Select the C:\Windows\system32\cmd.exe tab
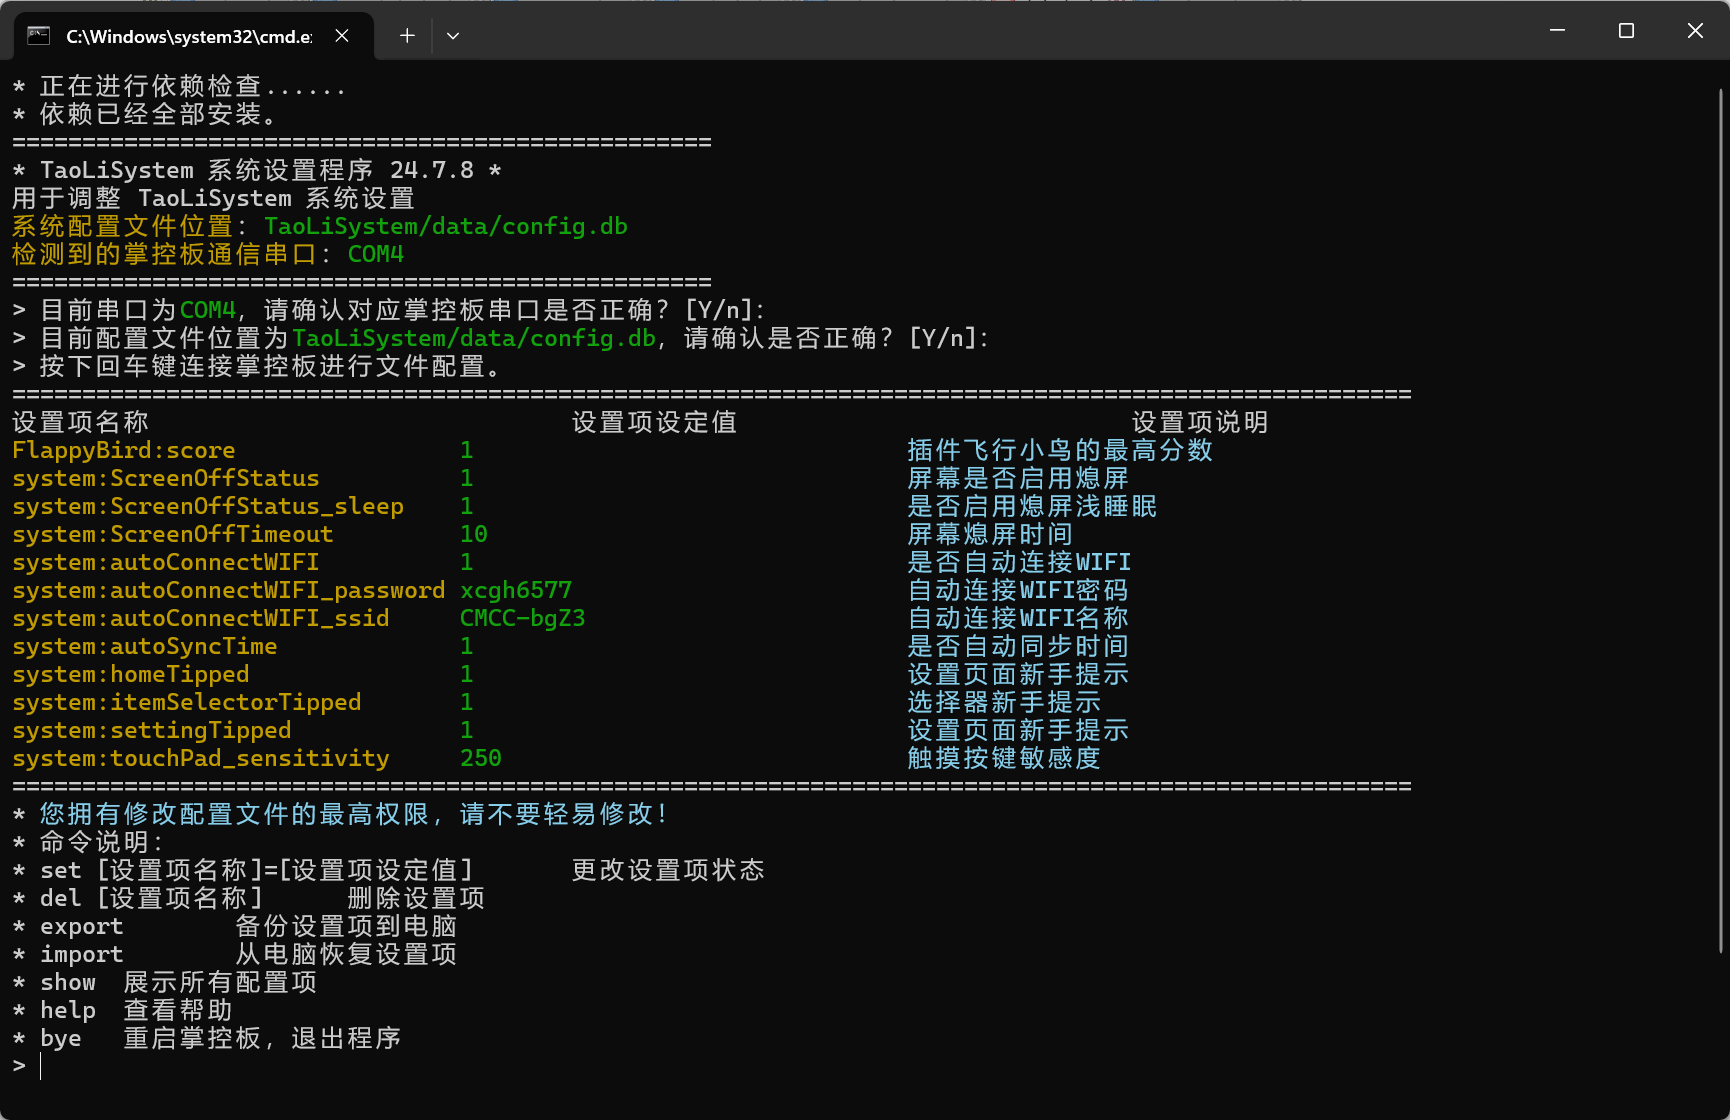Image resolution: width=1730 pixels, height=1120 pixels. (194, 36)
